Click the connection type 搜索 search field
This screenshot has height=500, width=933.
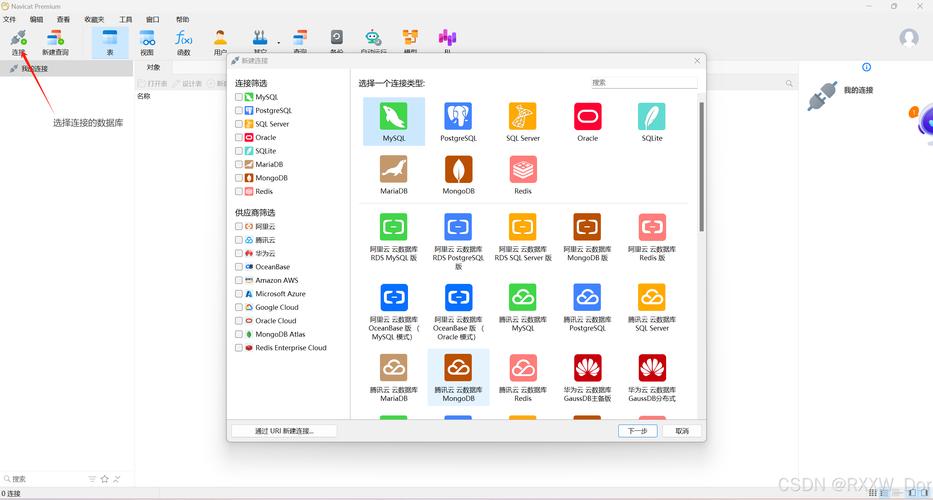tap(644, 83)
